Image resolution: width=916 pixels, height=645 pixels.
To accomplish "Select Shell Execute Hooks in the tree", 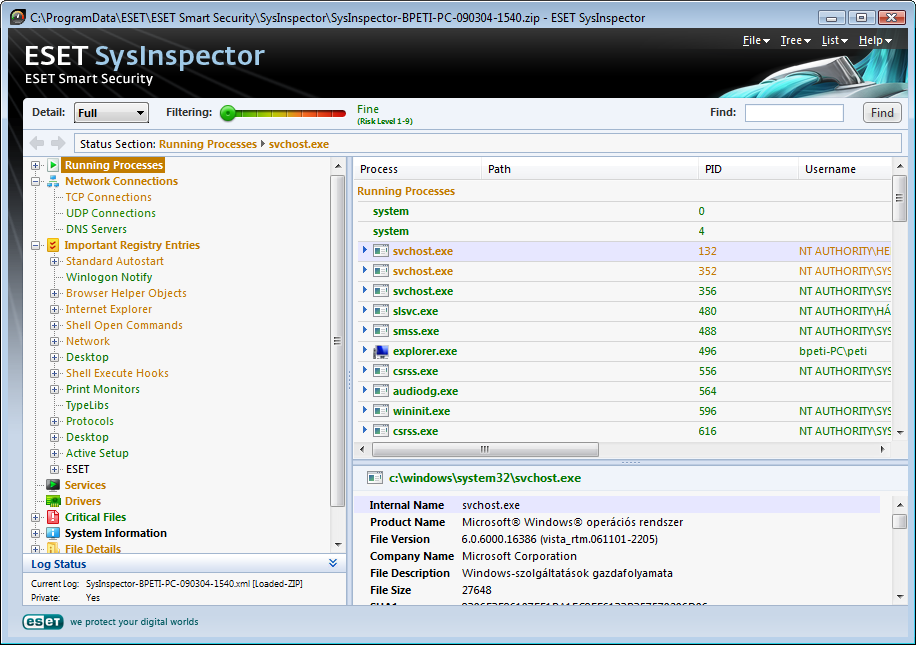I will coord(117,373).
